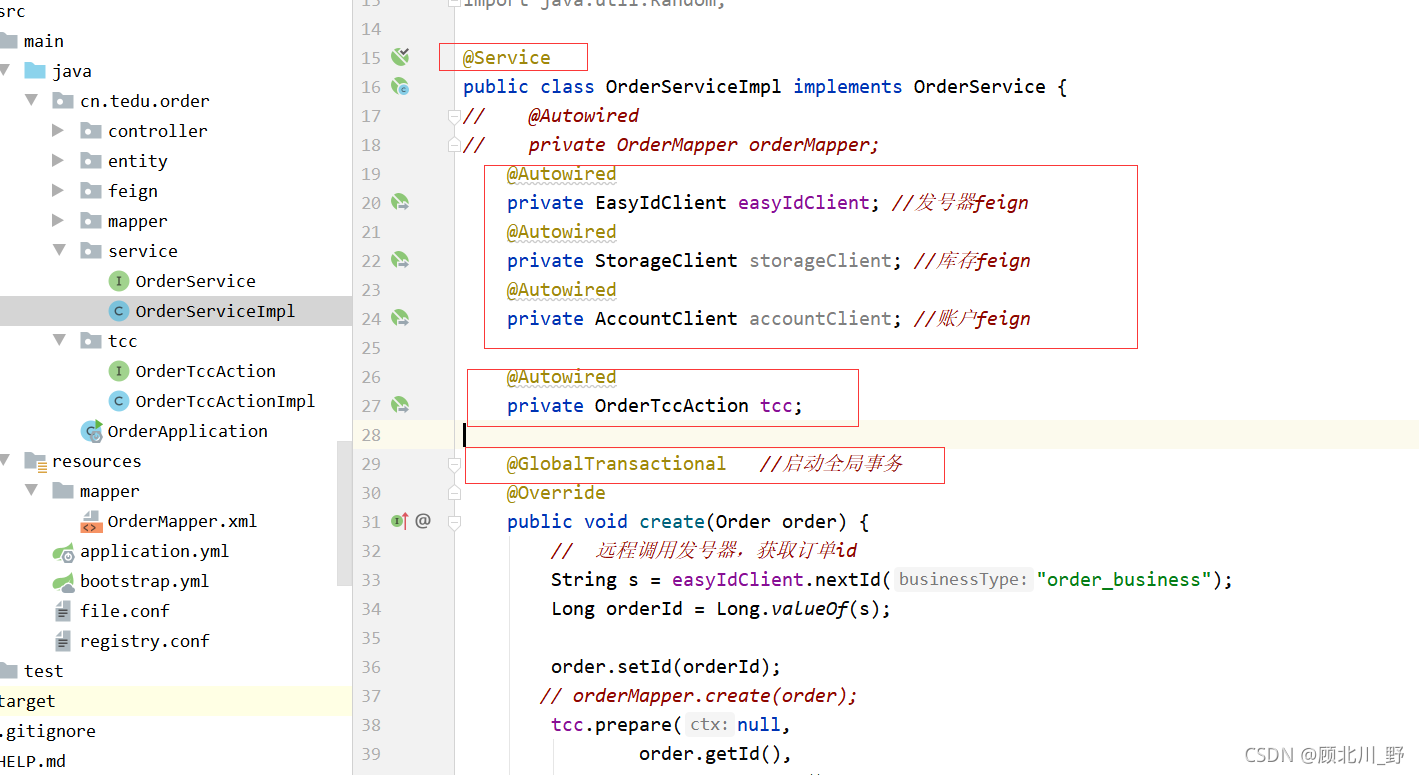The image size is (1419, 775).
Task: Click the runnable class icon beside OrderApplication
Action: [89, 431]
